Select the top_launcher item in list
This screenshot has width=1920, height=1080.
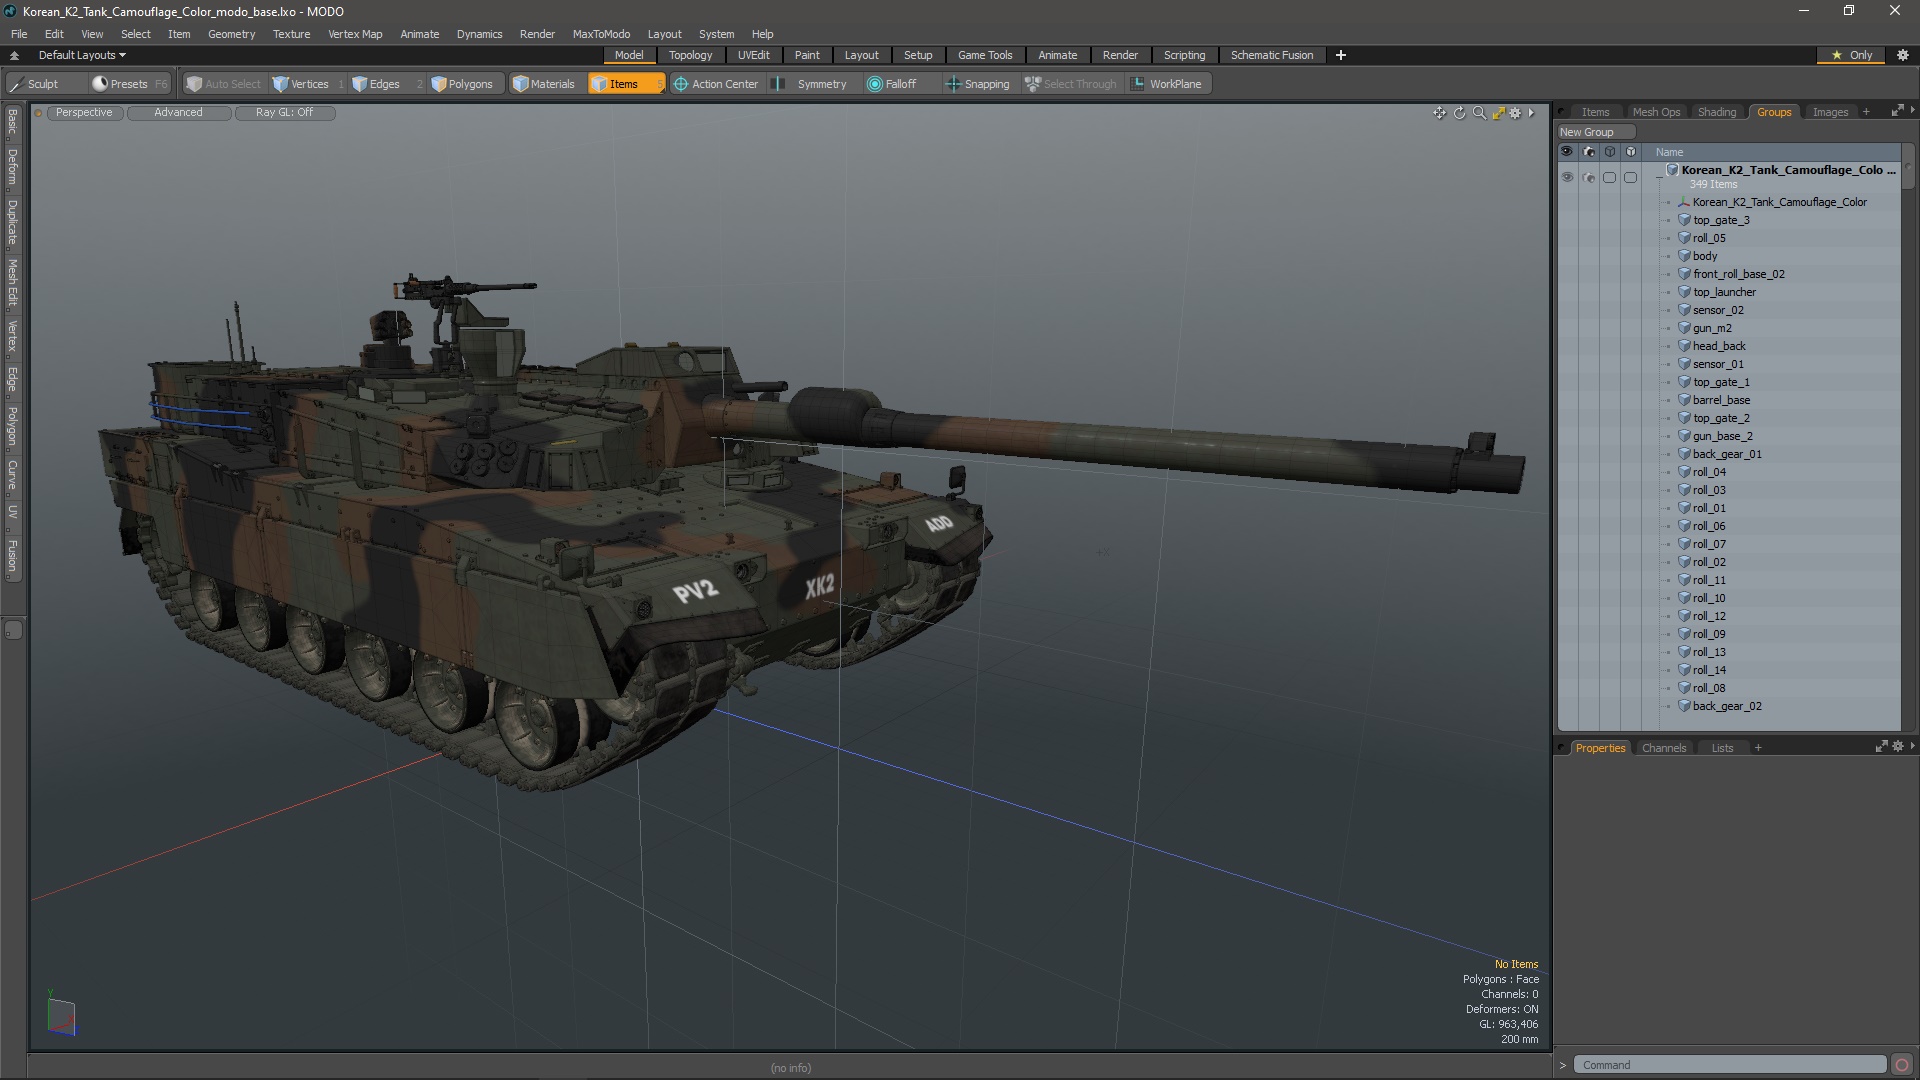click(1724, 292)
